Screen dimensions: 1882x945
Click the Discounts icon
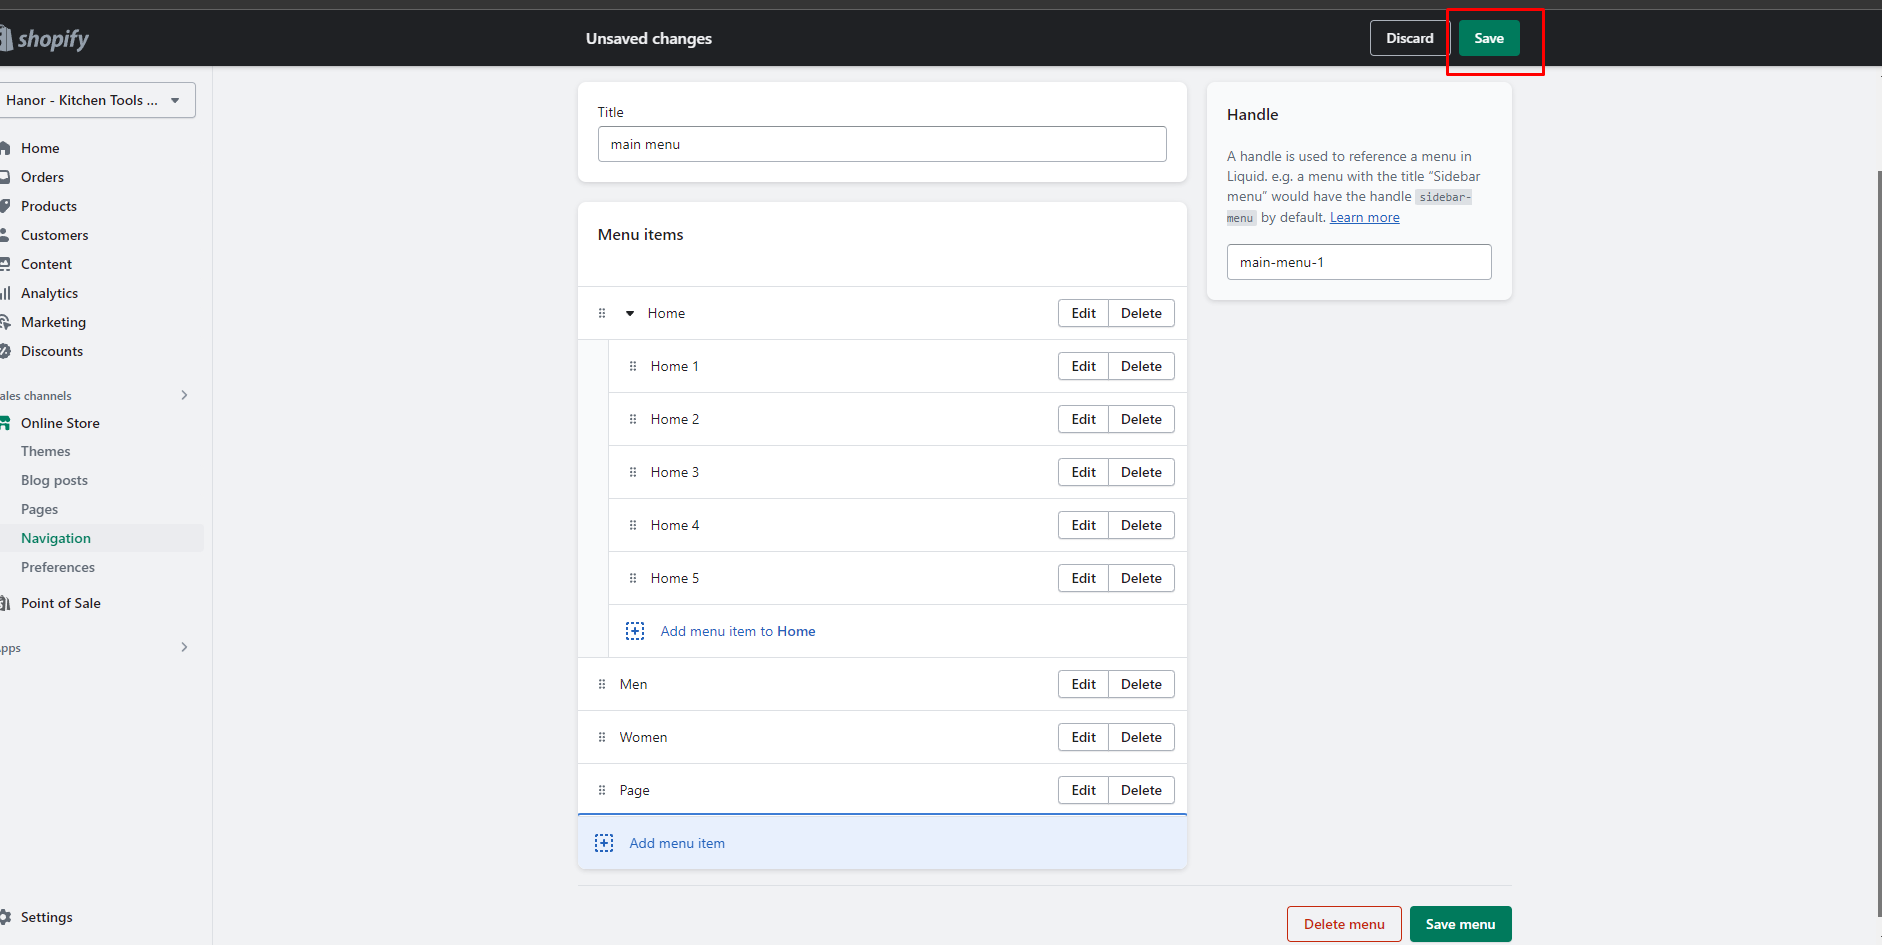tap(5, 351)
